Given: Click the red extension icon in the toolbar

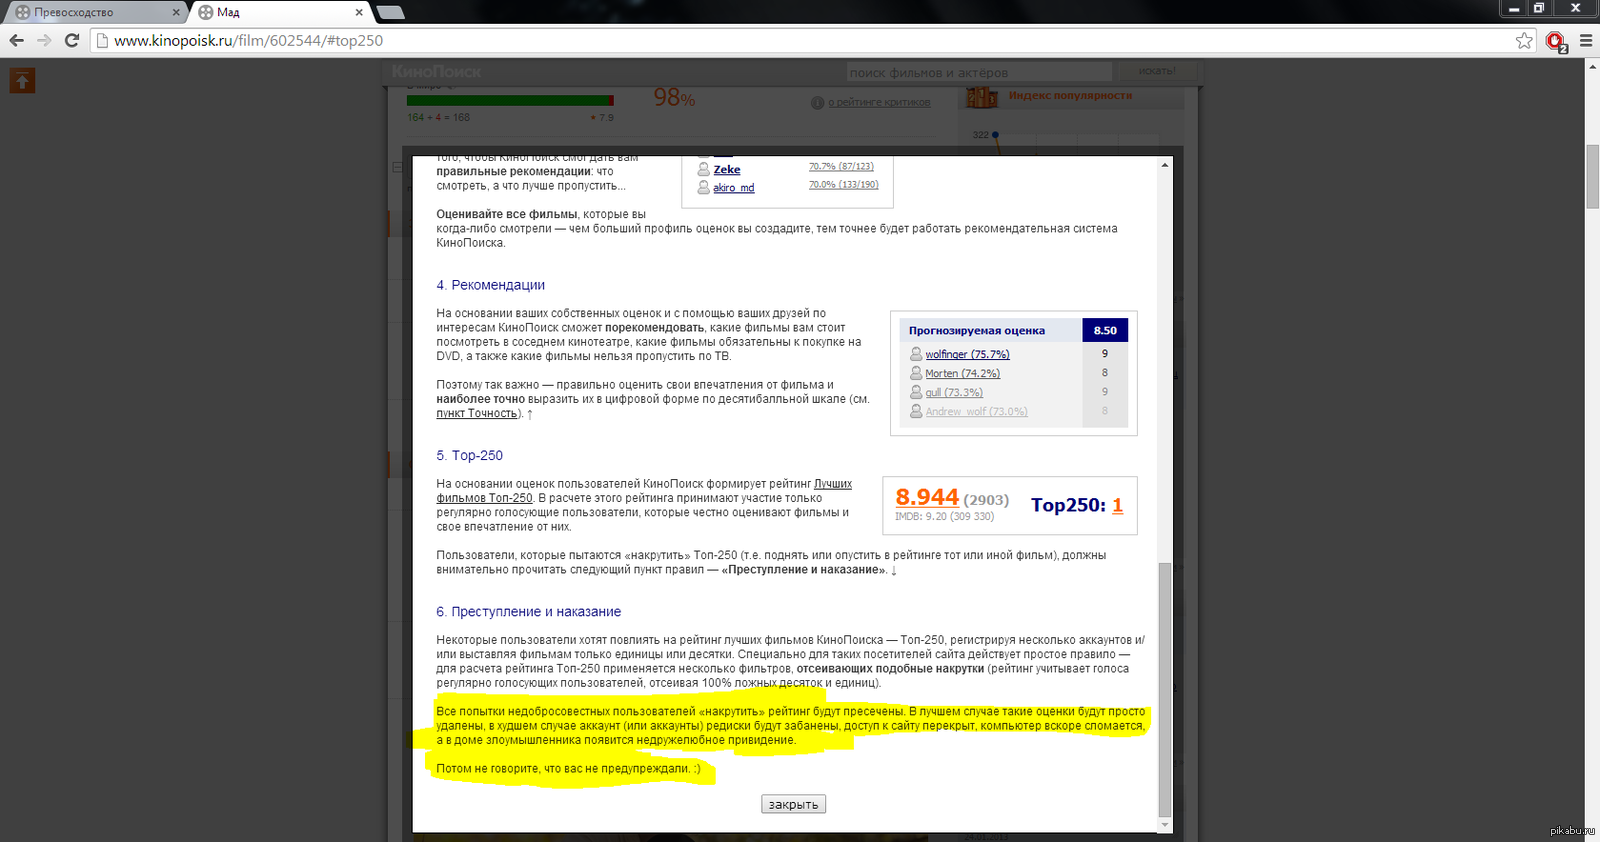Looking at the screenshot, I should point(1556,41).
